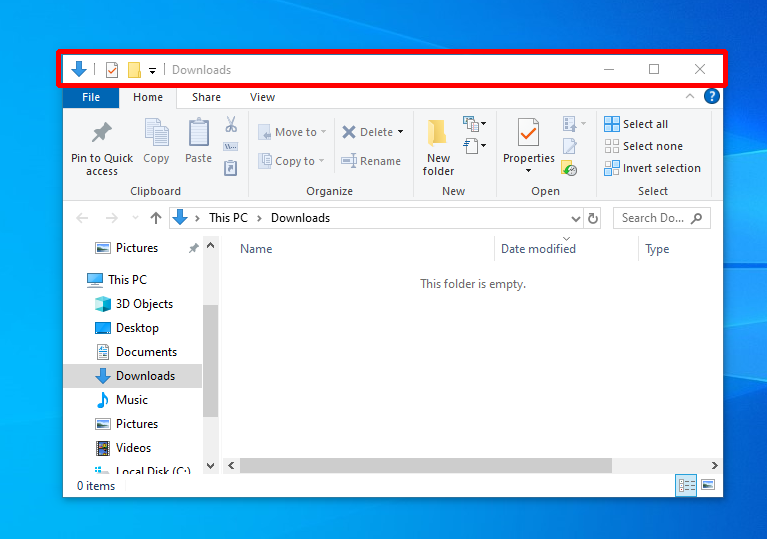Image resolution: width=767 pixels, height=539 pixels.
Task: Switch to large icons view in status bar
Action: (x=708, y=485)
